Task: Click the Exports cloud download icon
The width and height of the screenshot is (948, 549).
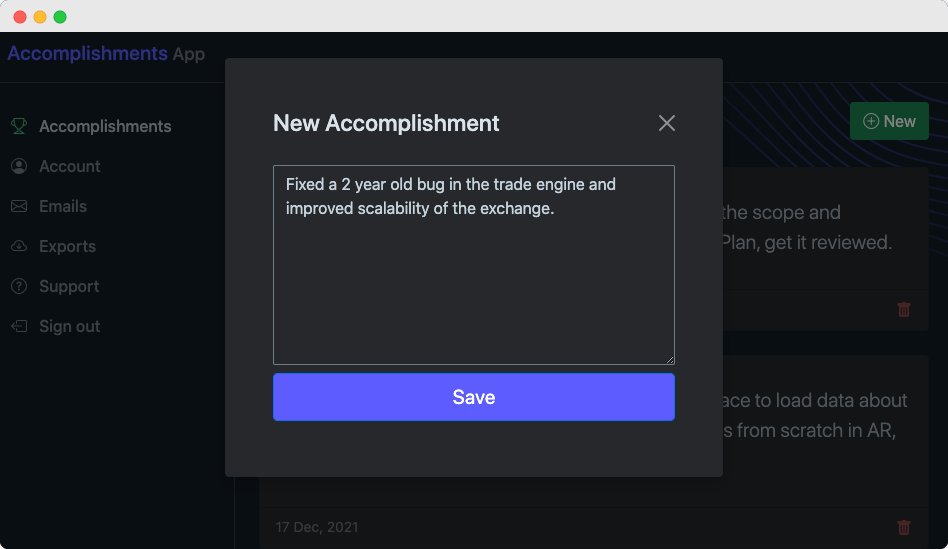Action: click(x=19, y=246)
